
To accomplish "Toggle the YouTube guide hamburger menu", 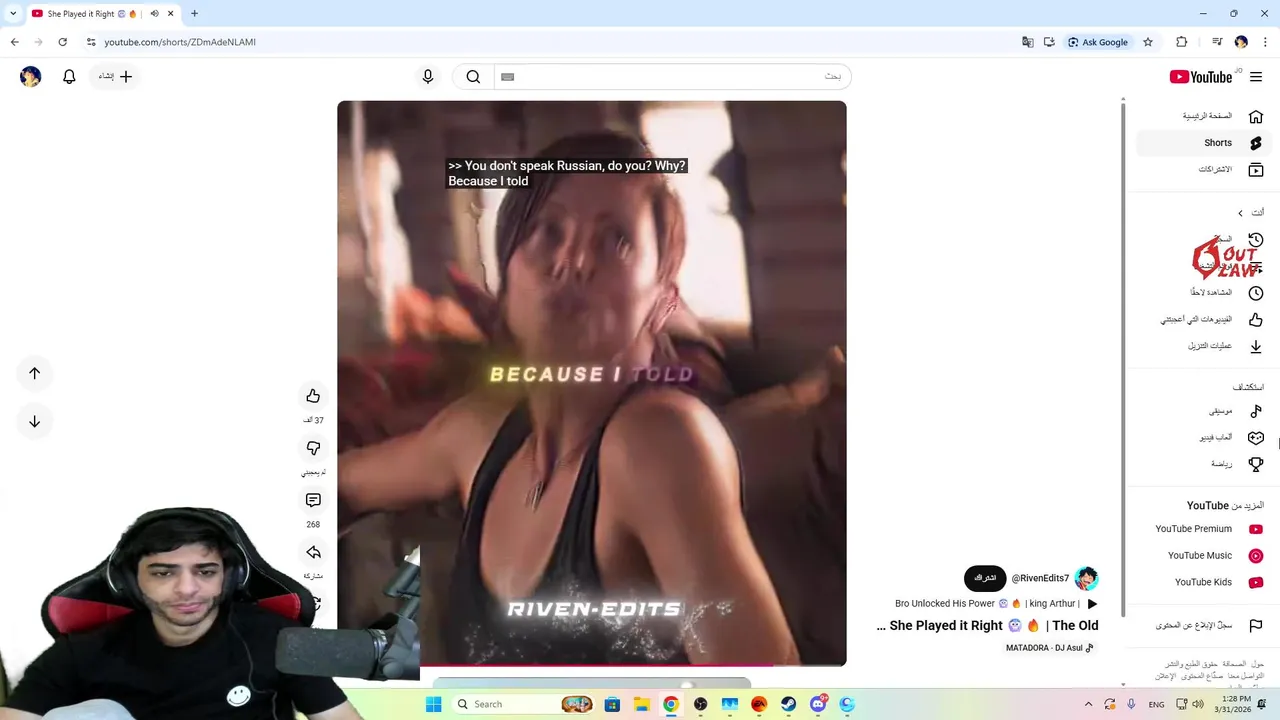I will [1256, 77].
